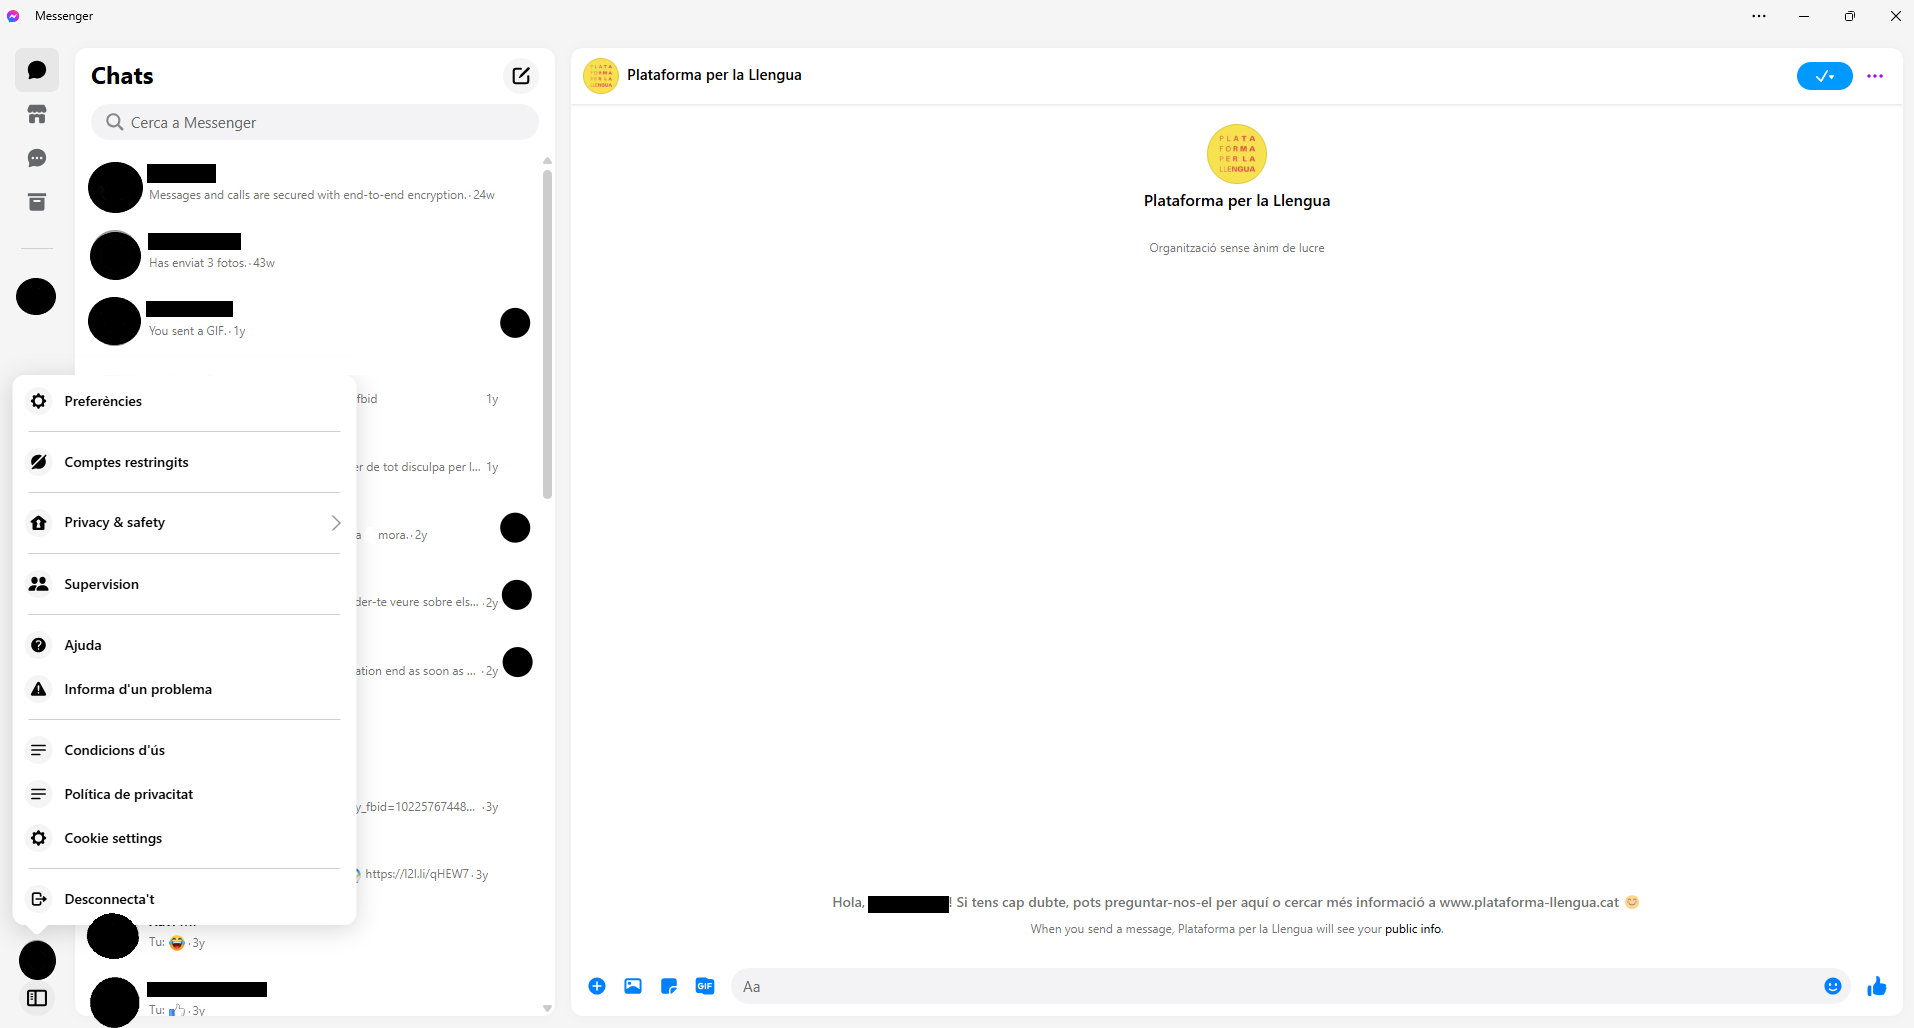Choose Informa d'un problema

pyautogui.click(x=184, y=689)
